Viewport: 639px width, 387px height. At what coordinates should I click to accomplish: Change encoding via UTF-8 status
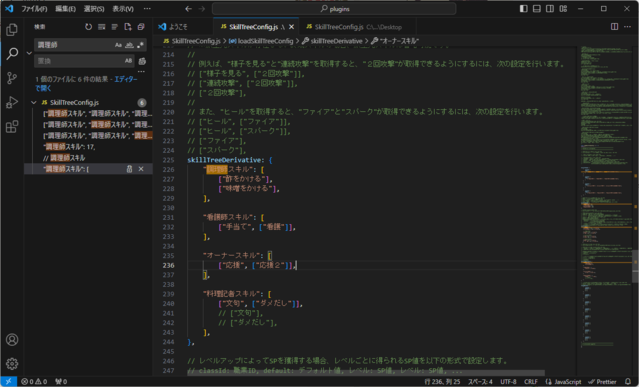coord(508,382)
